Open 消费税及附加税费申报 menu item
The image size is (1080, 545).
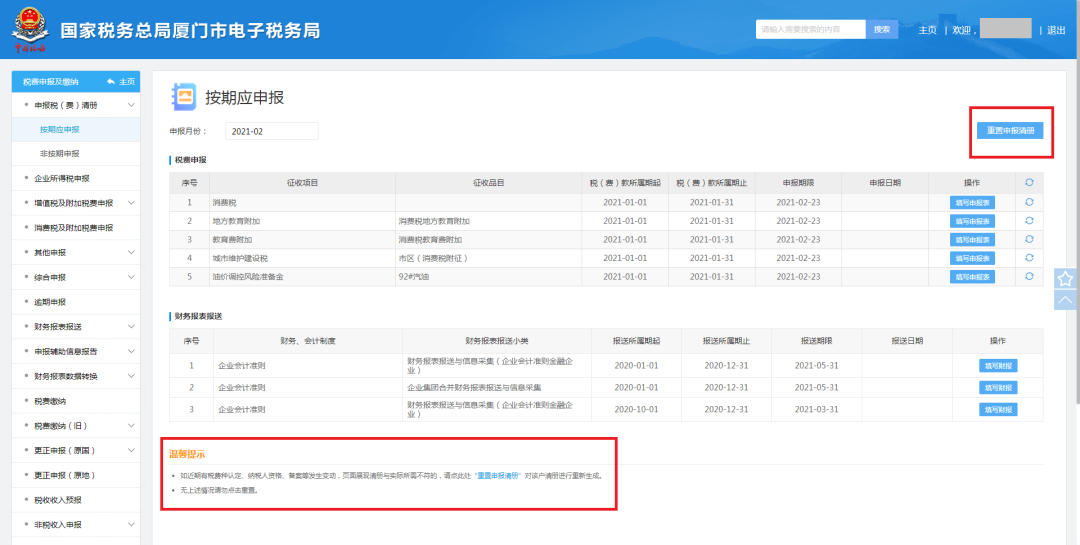[x=76, y=228]
